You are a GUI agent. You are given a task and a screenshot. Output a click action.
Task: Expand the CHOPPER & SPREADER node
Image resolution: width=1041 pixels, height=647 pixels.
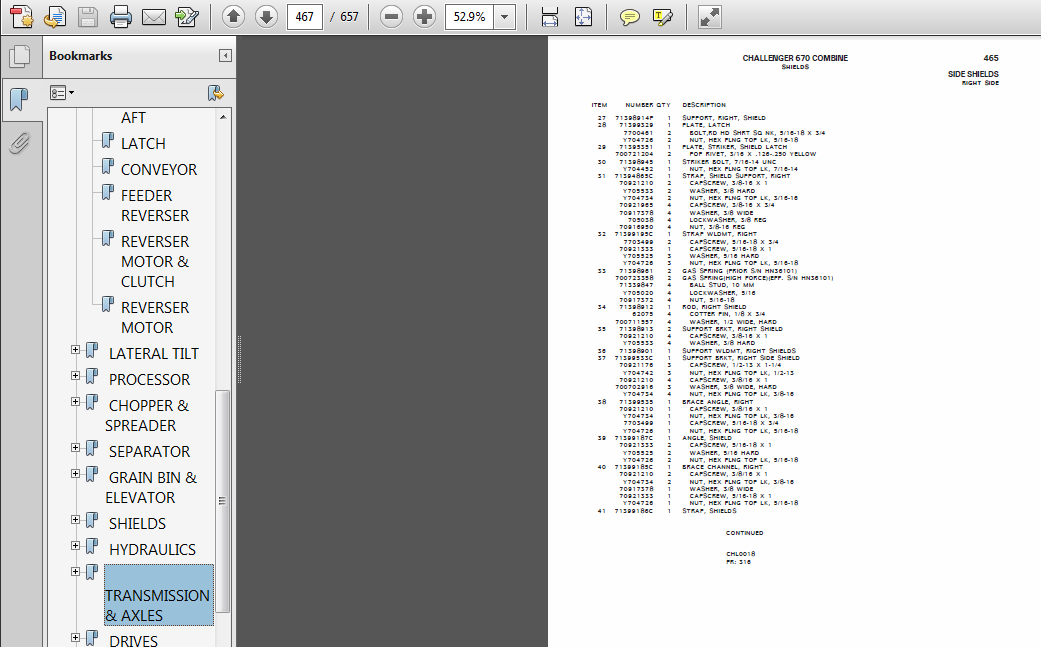(76, 401)
